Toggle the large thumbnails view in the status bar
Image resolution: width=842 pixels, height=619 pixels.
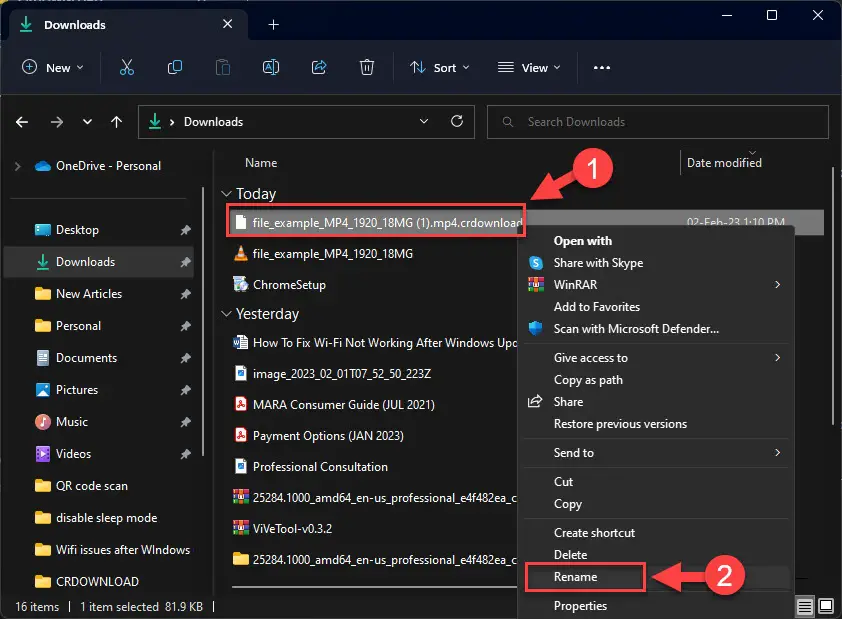coord(826,606)
